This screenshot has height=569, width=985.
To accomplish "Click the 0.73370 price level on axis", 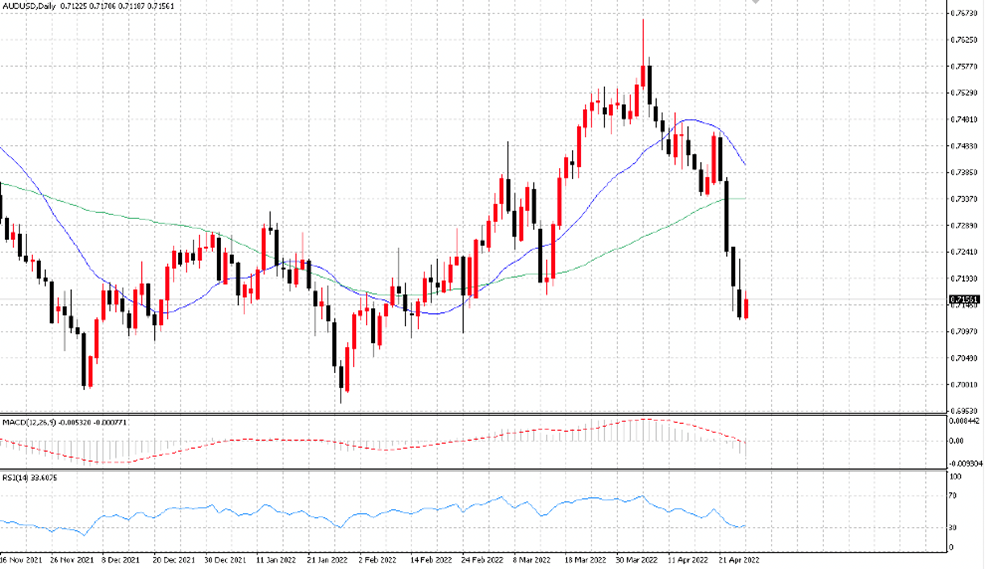I will (x=964, y=198).
